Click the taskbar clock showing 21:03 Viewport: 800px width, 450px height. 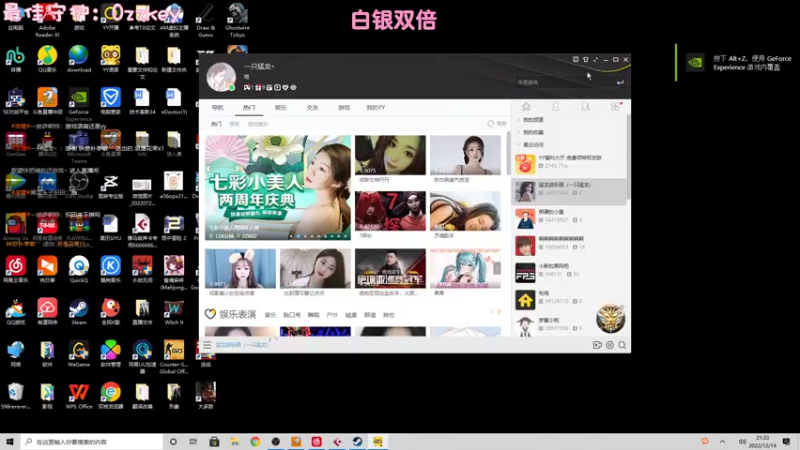pyautogui.click(x=762, y=441)
